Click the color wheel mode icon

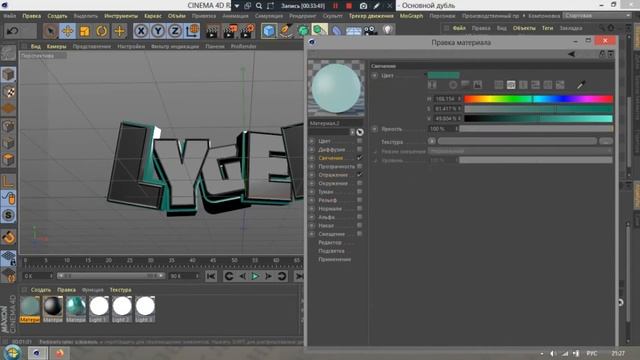click(453, 85)
